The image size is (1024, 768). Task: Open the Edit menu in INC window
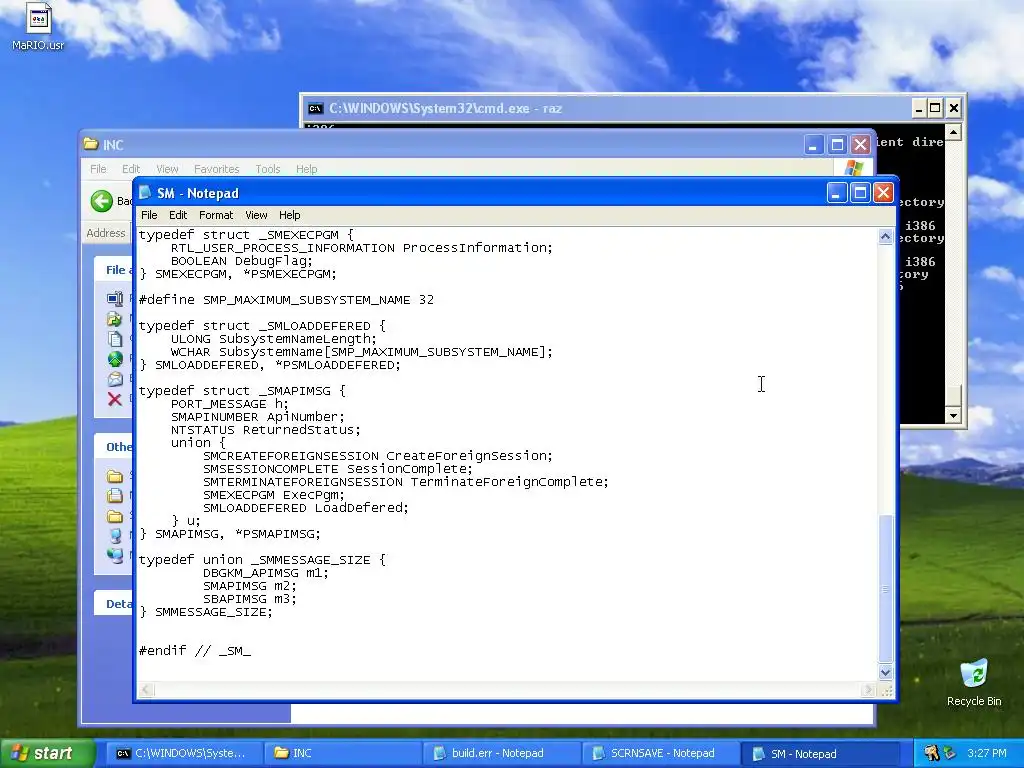(x=131, y=168)
